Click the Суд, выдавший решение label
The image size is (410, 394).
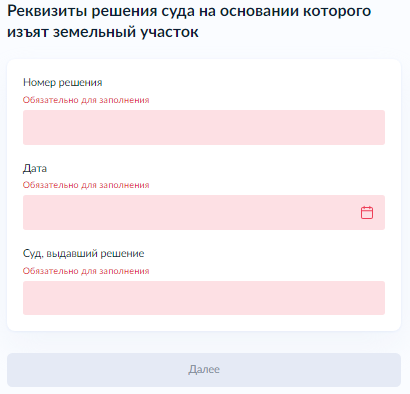[x=84, y=254]
